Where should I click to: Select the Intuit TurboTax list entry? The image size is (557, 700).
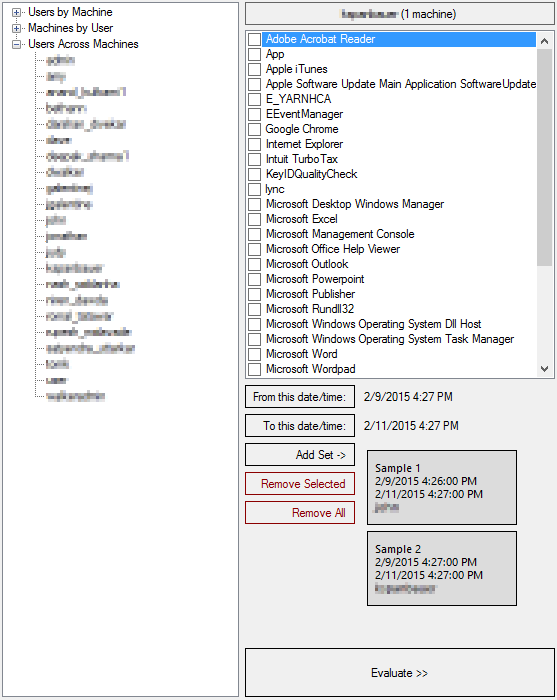pyautogui.click(x=302, y=159)
